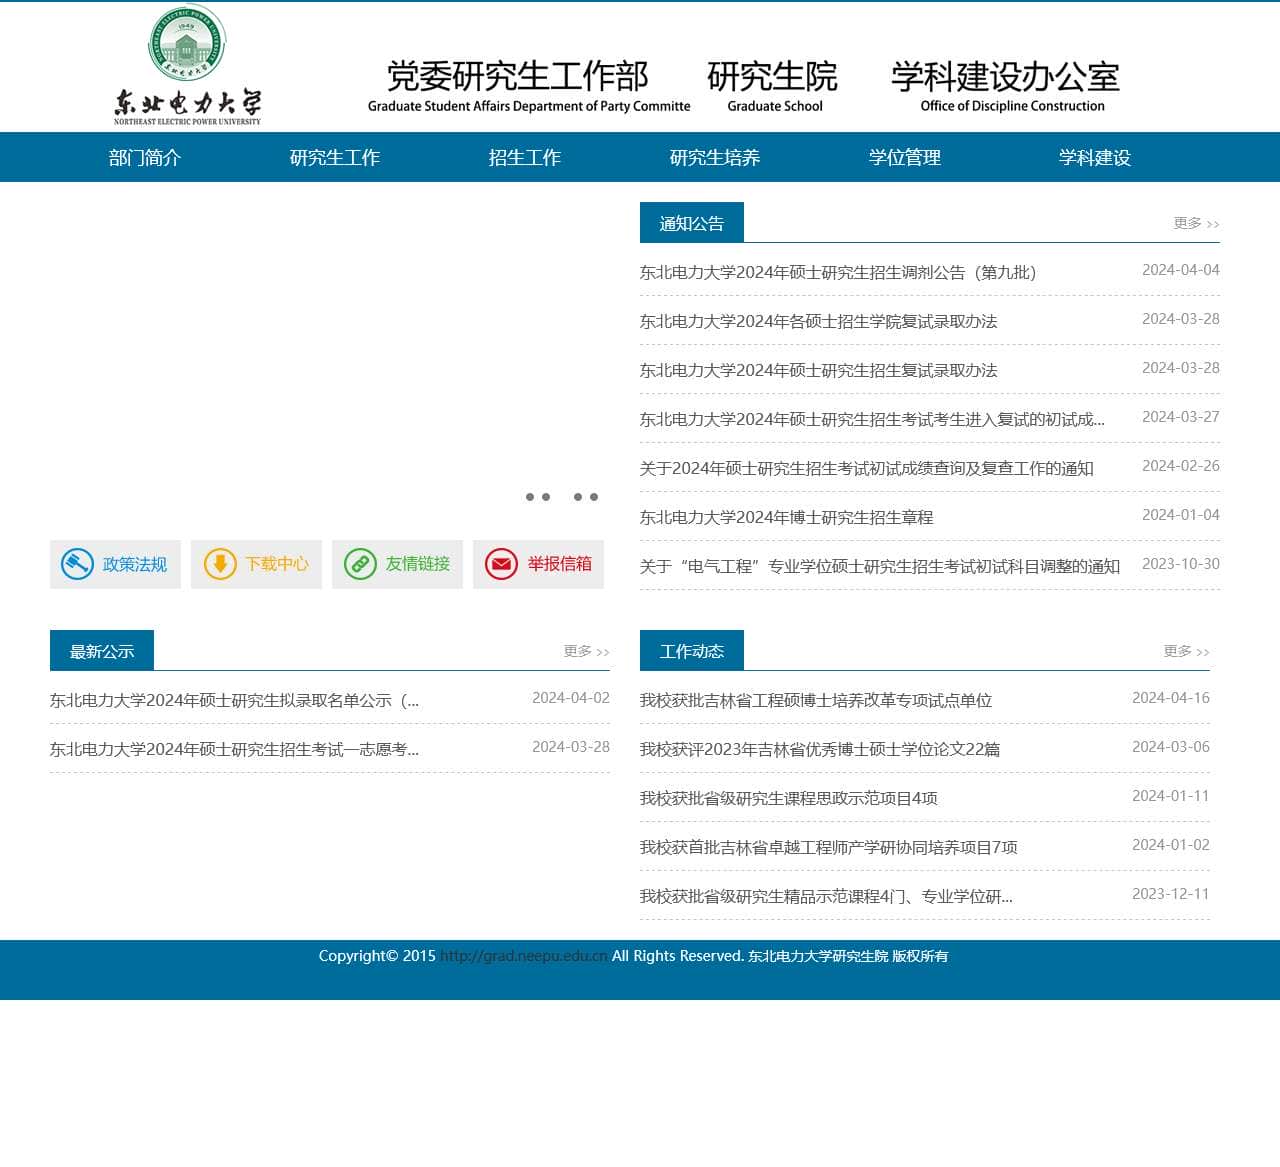The width and height of the screenshot is (1280, 1167).
Task: Click the date 2024-04-04
Action: click(x=1181, y=270)
